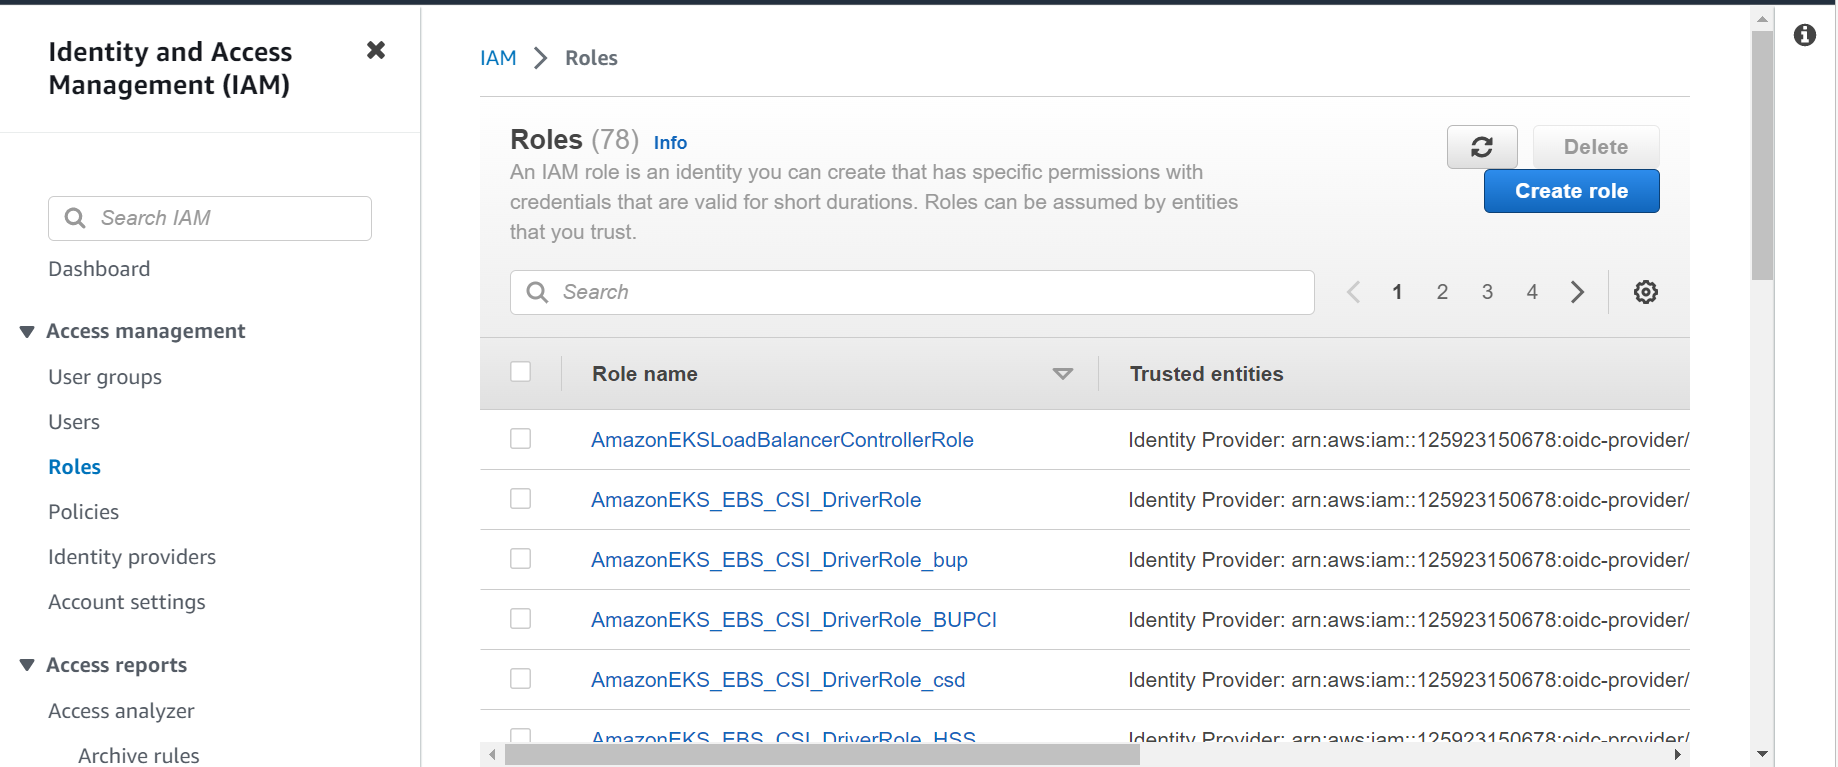1838x767 pixels.
Task: Open AmazonEKS_EBS_CSI_DriverRole_csd role link
Action: pyautogui.click(x=778, y=680)
